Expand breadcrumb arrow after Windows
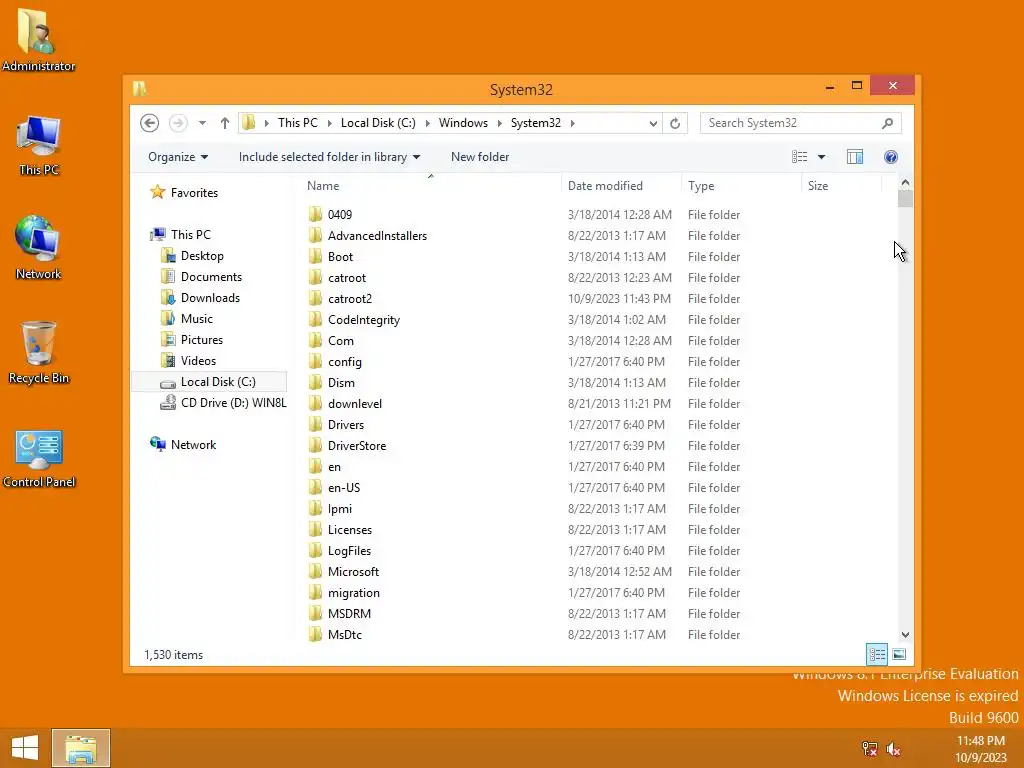 [x=500, y=123]
